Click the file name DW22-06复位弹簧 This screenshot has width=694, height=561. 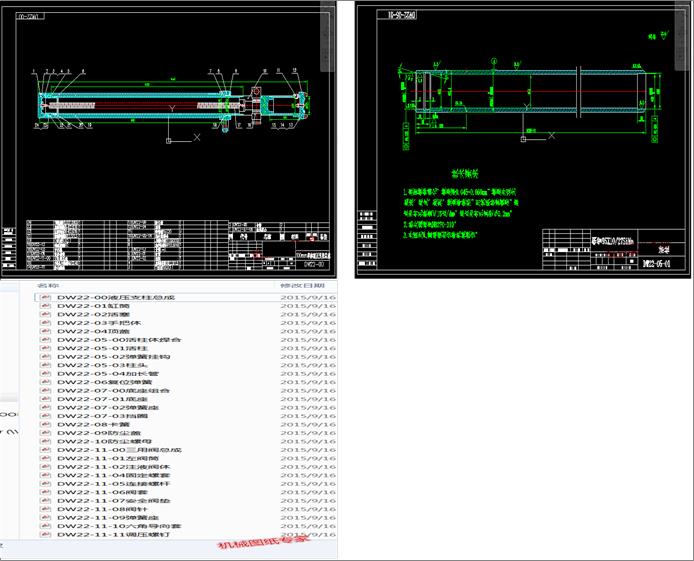pos(104,382)
